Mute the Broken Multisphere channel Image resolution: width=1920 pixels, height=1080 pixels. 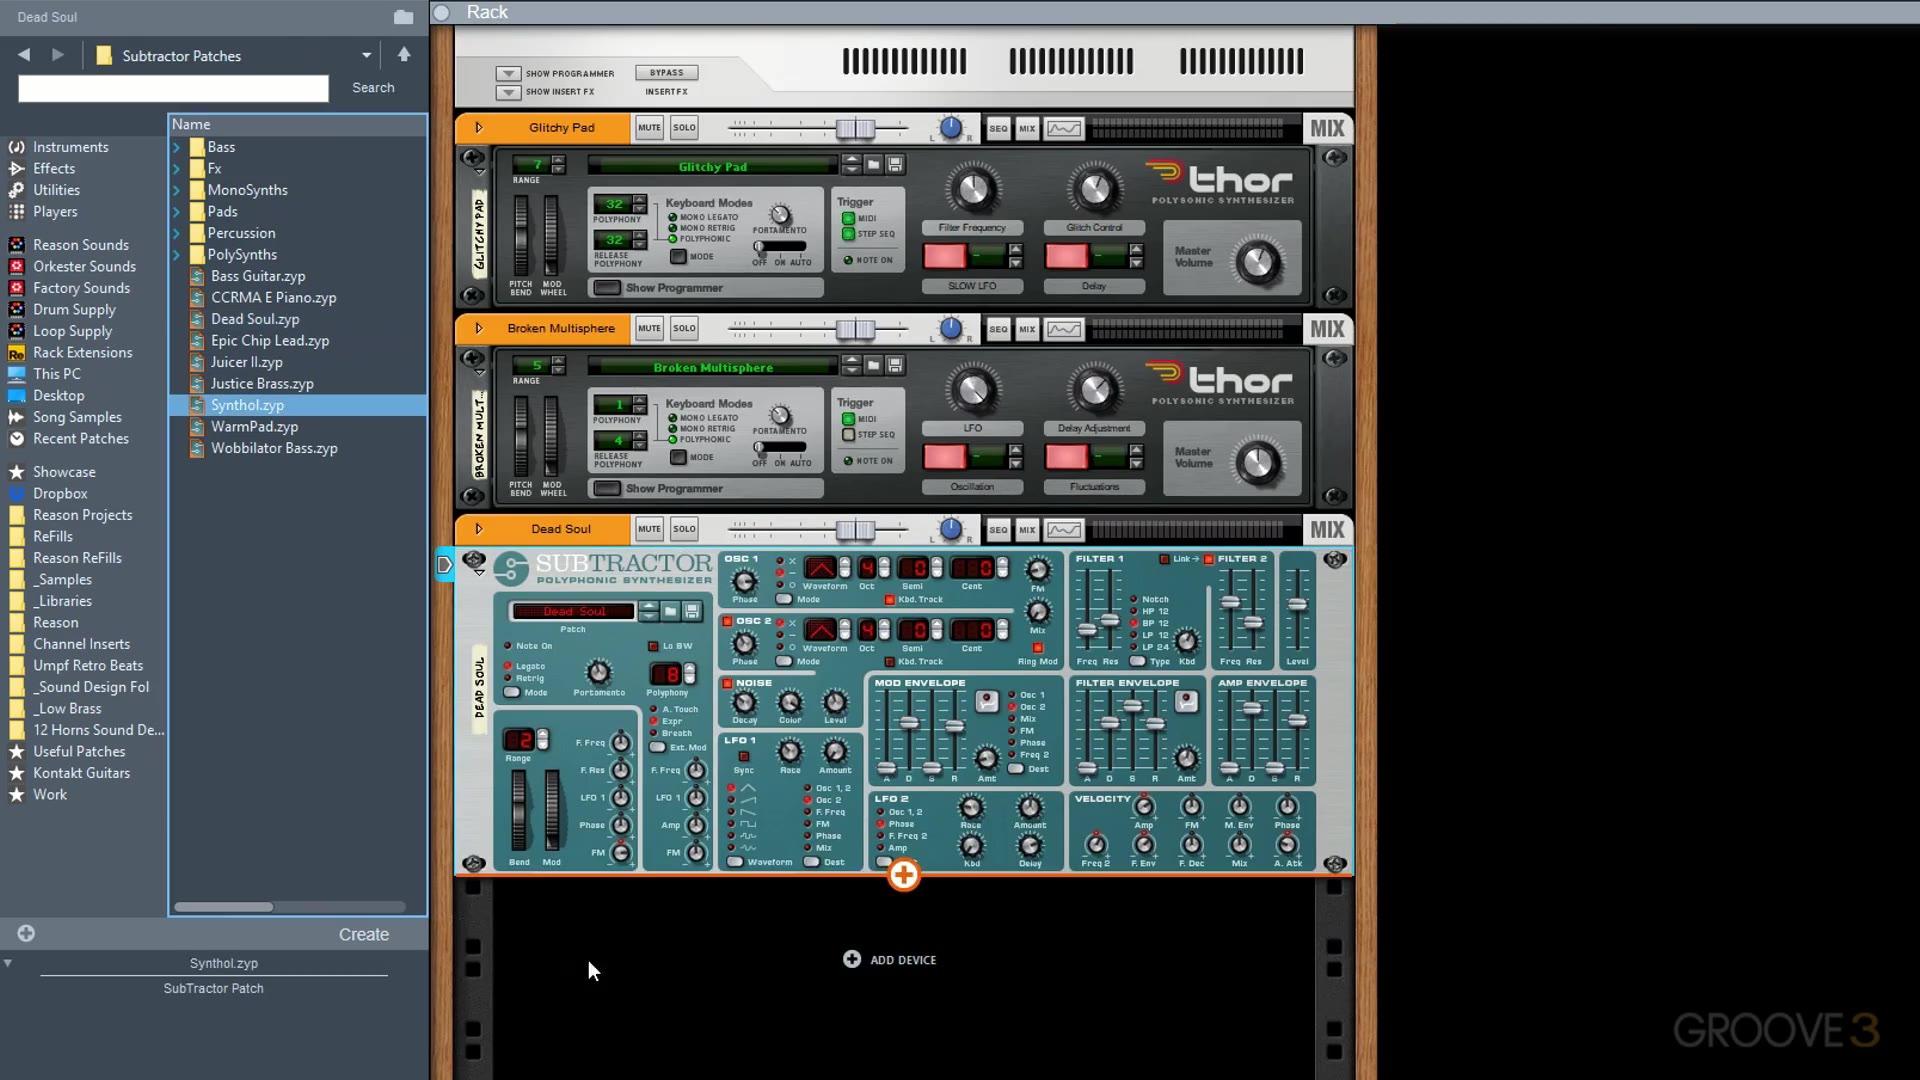tap(650, 329)
